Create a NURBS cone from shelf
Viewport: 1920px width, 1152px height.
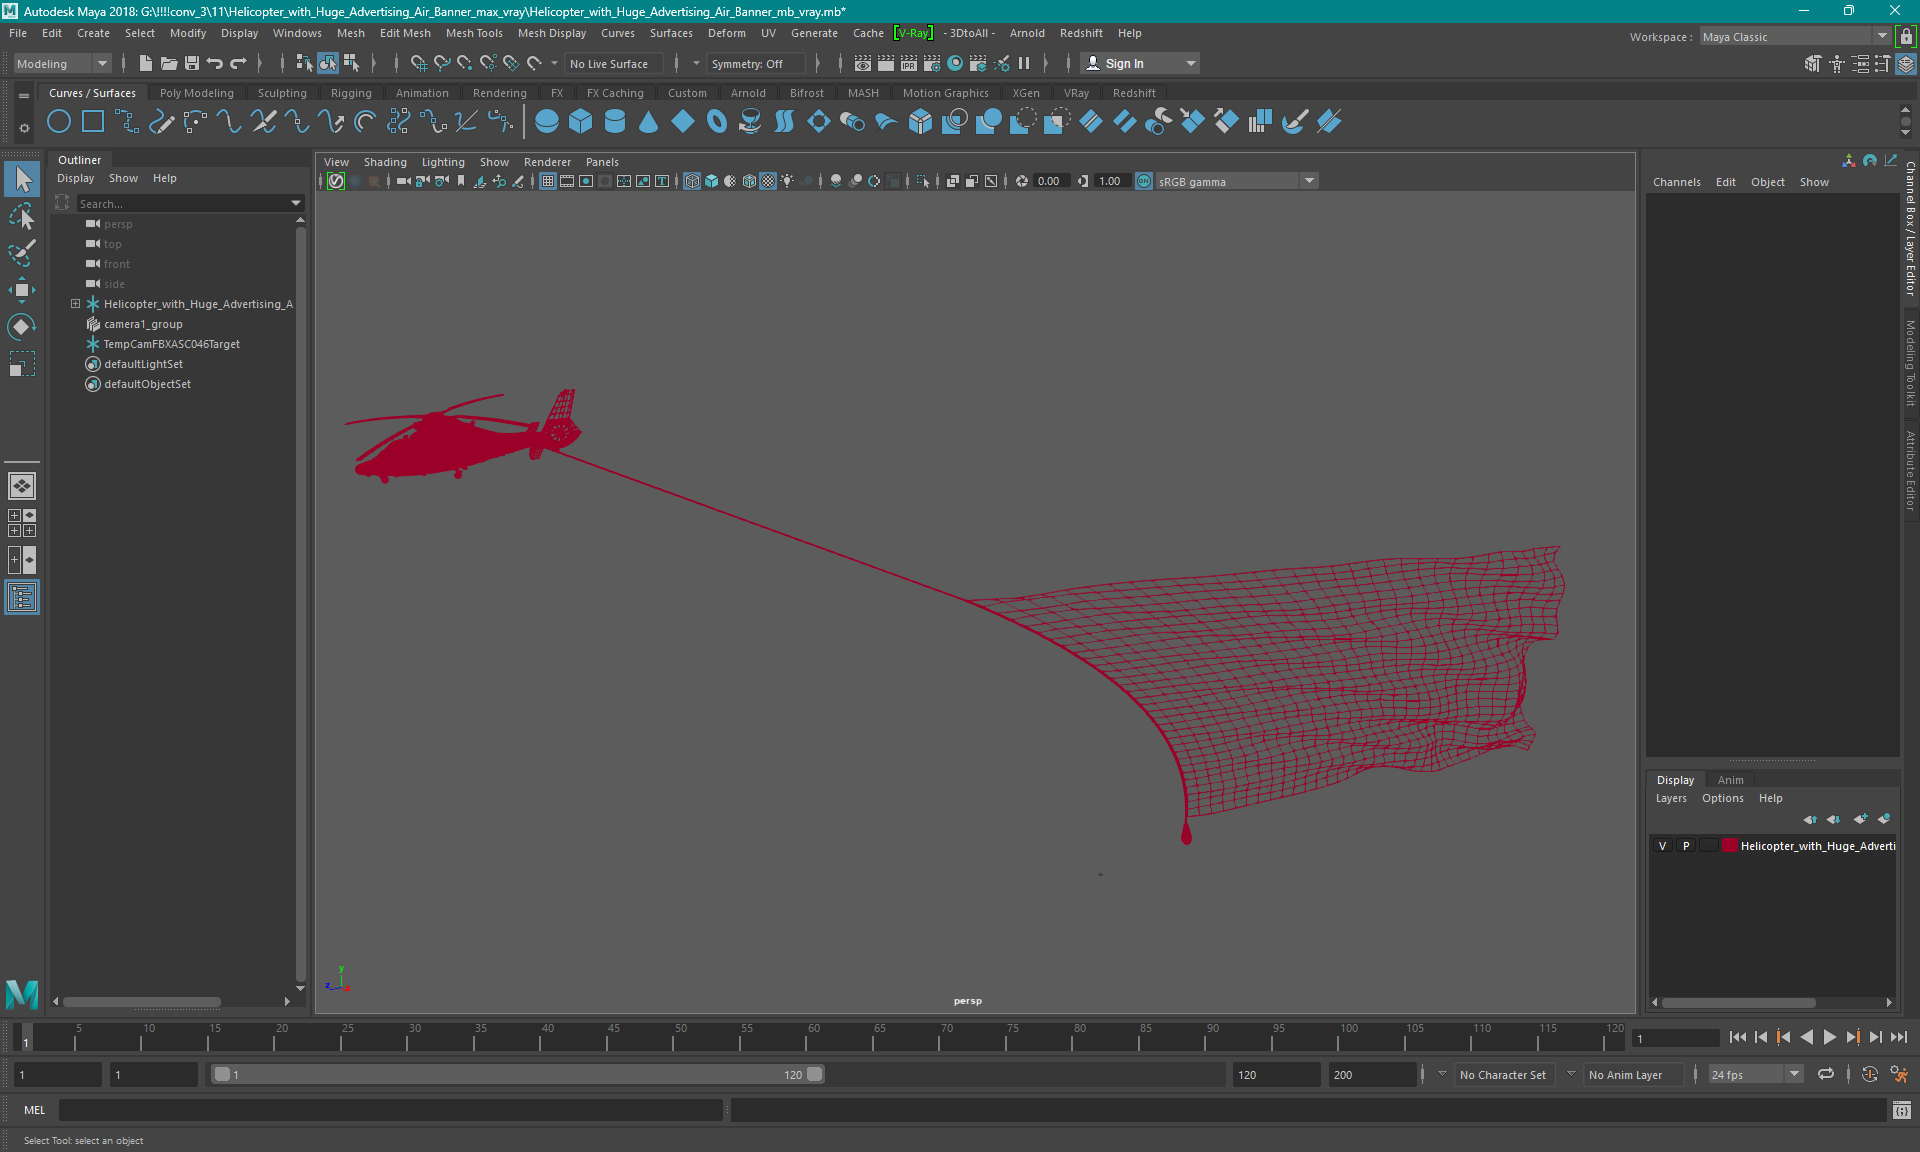click(649, 122)
